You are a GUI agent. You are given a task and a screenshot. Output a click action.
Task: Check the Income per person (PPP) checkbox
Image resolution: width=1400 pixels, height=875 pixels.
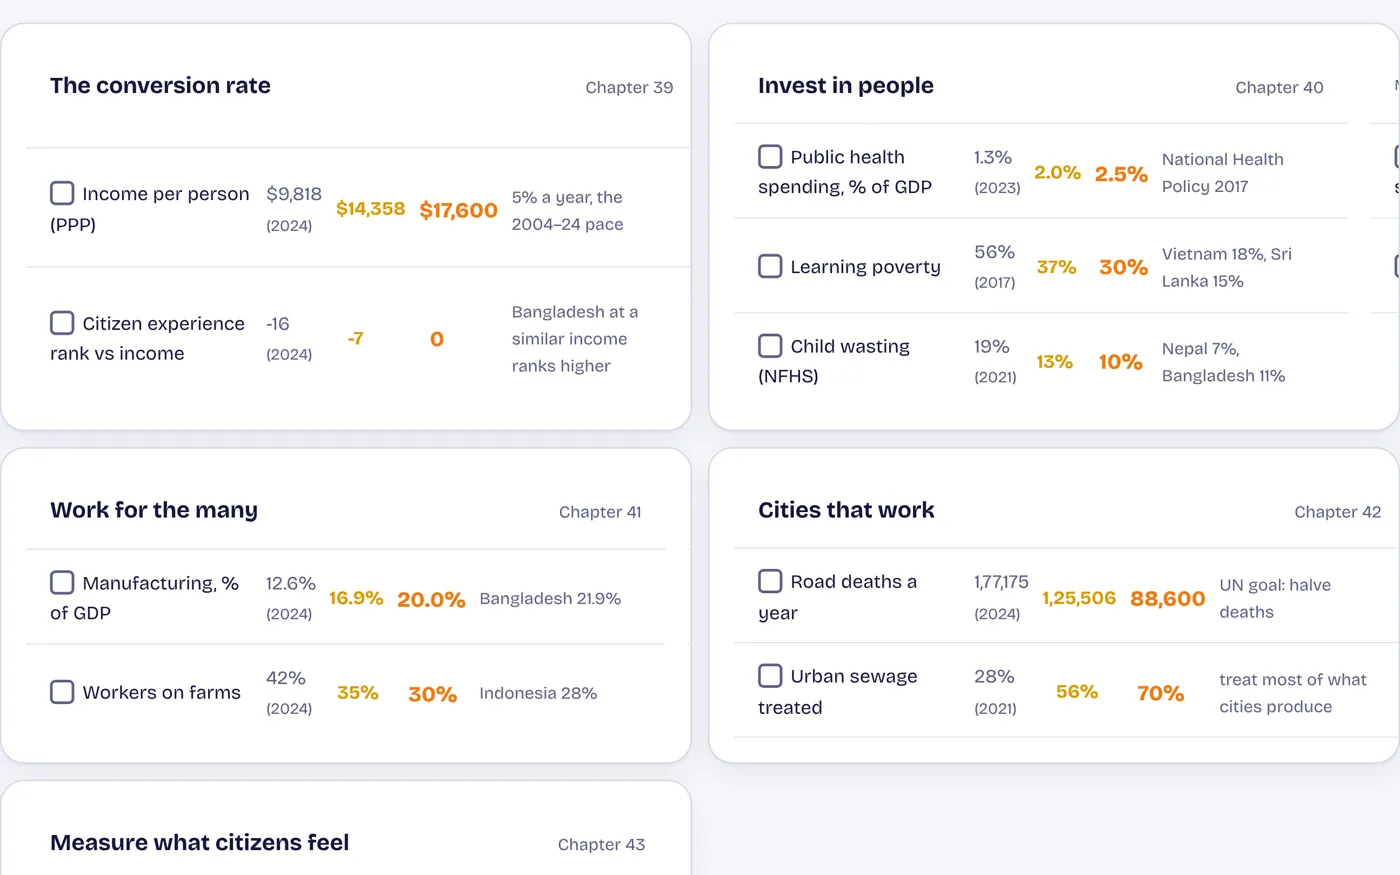coord(62,193)
